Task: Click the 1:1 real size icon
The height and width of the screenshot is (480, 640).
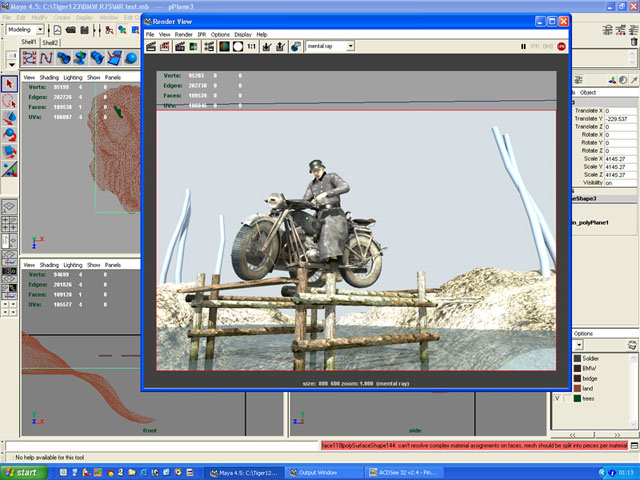Action: click(x=251, y=47)
